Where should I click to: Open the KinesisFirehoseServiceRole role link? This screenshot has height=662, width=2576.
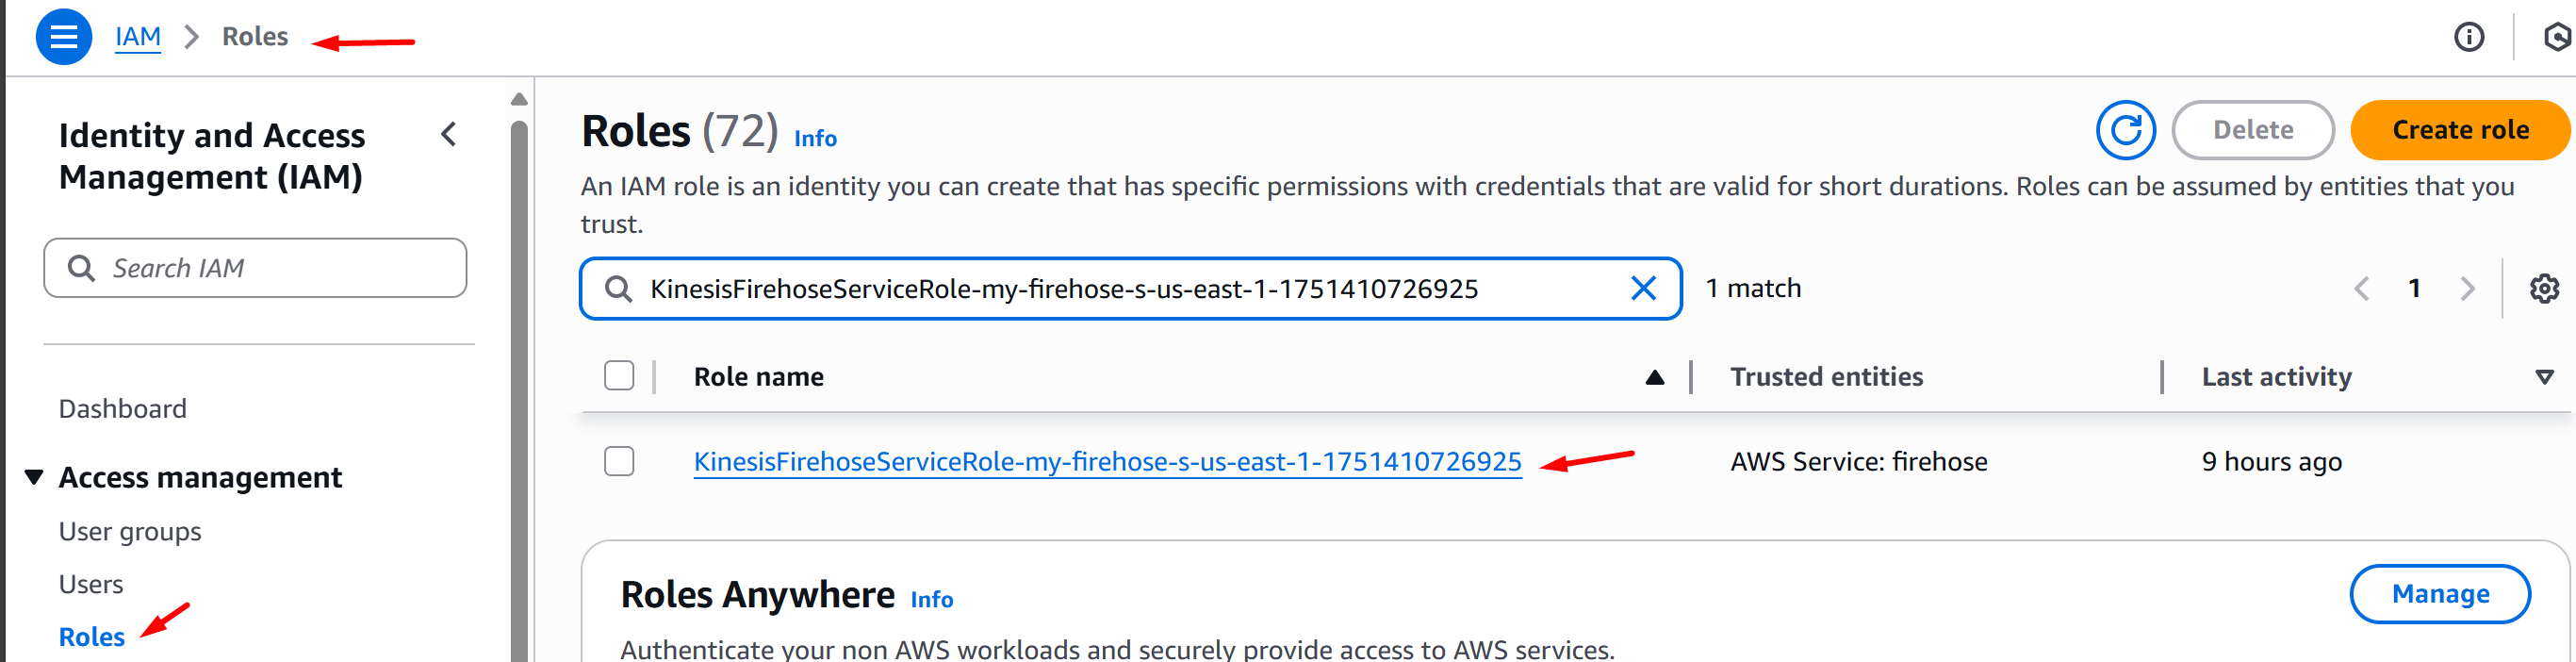click(1107, 462)
